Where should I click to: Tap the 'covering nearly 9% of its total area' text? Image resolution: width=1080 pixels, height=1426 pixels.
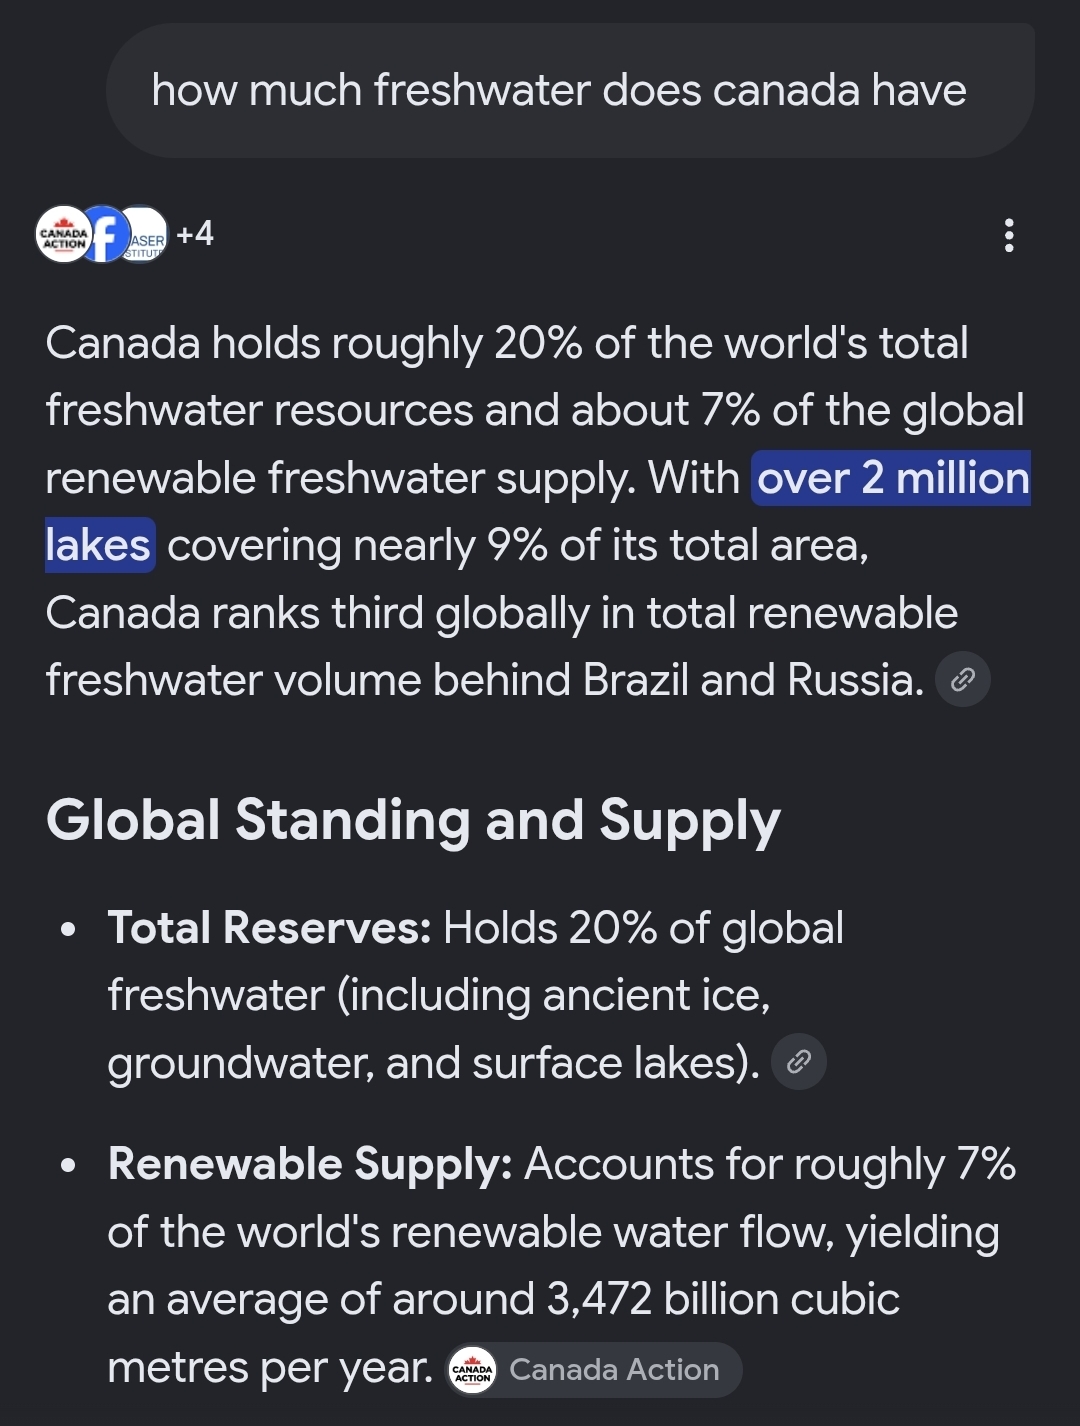(x=518, y=546)
